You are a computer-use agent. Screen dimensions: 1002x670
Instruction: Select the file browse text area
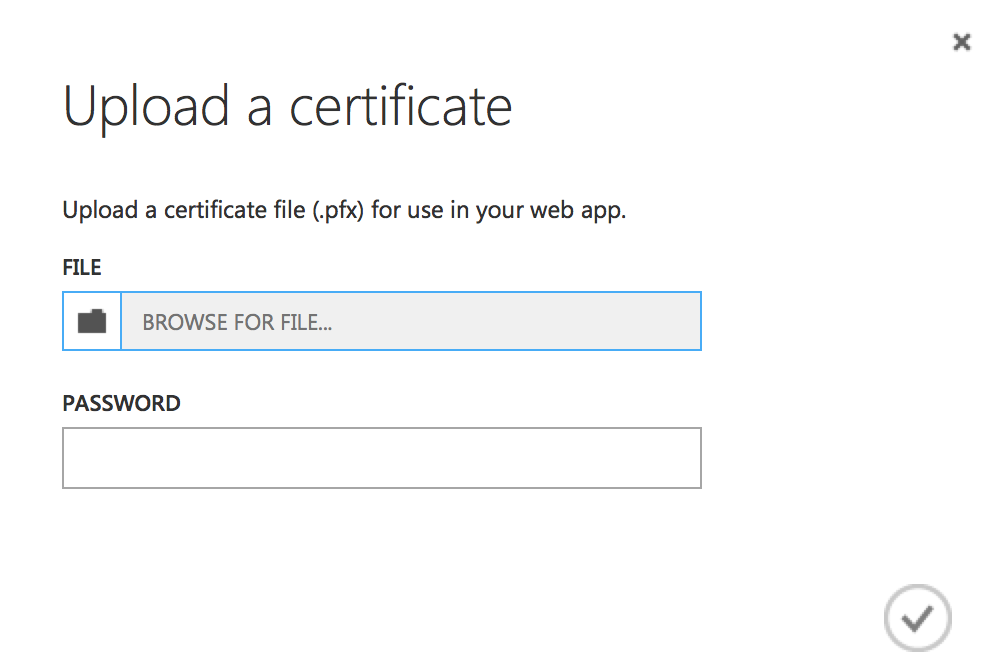pos(410,321)
